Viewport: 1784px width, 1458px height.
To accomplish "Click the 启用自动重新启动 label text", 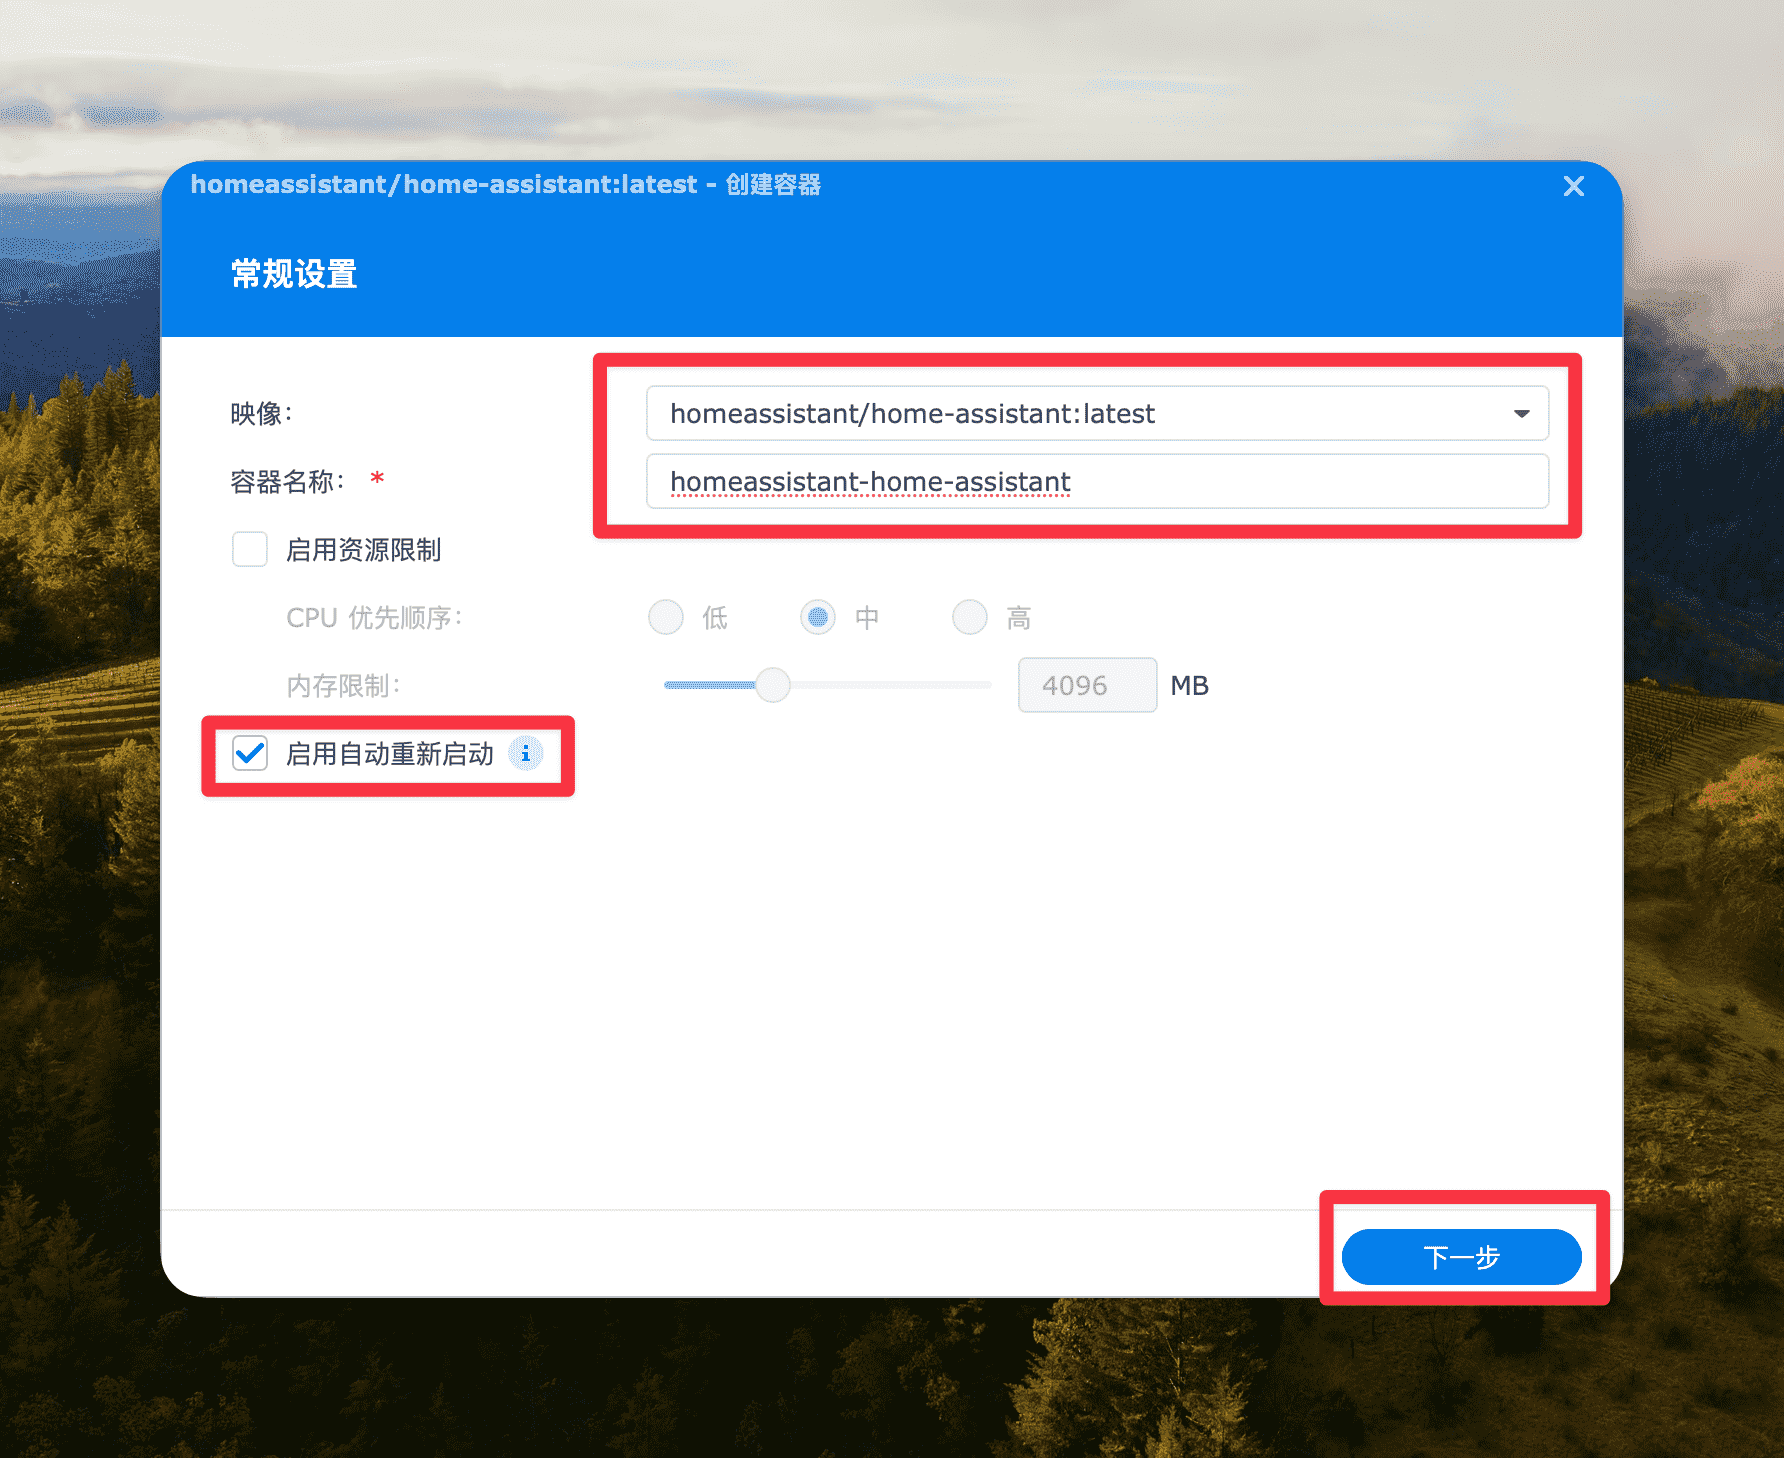I will click(x=389, y=754).
